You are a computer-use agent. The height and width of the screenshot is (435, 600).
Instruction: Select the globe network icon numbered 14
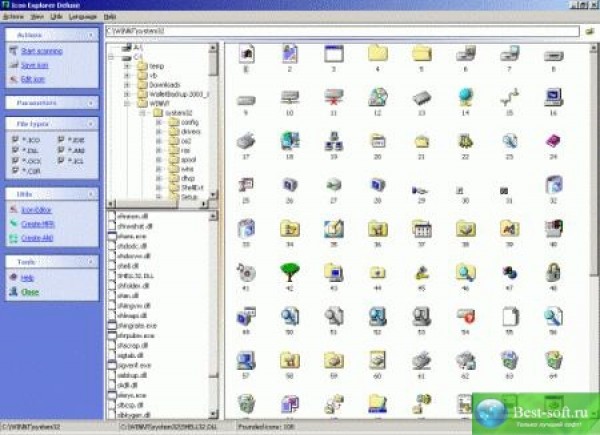click(466, 97)
